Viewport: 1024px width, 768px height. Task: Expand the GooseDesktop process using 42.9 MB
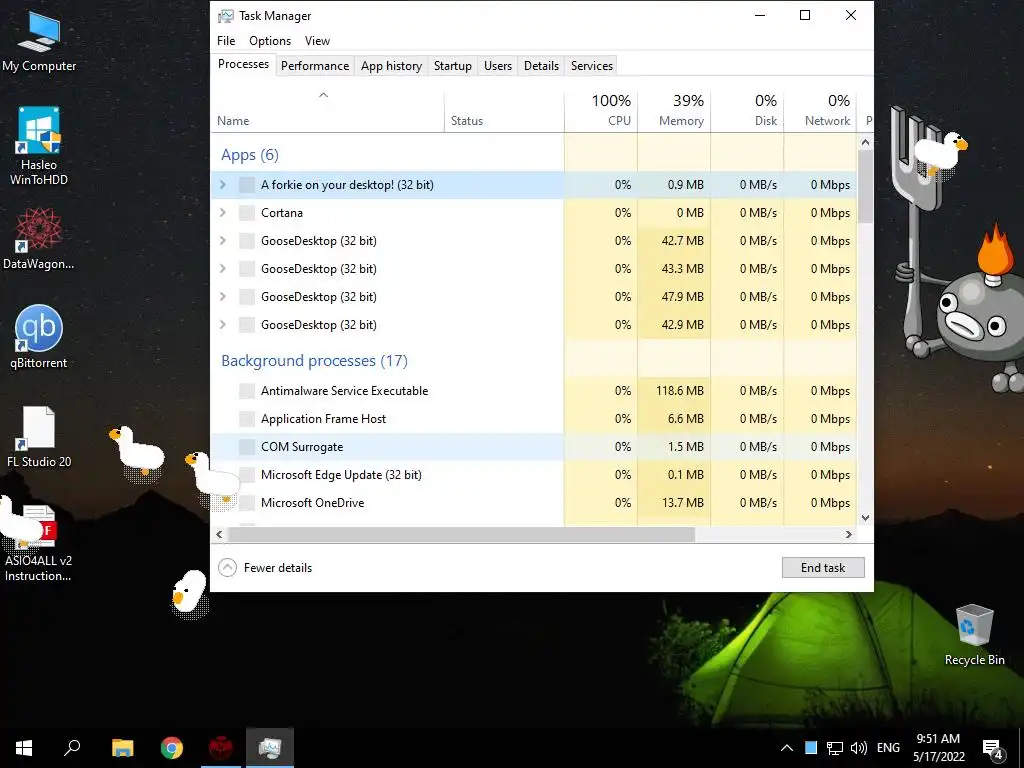pos(223,325)
